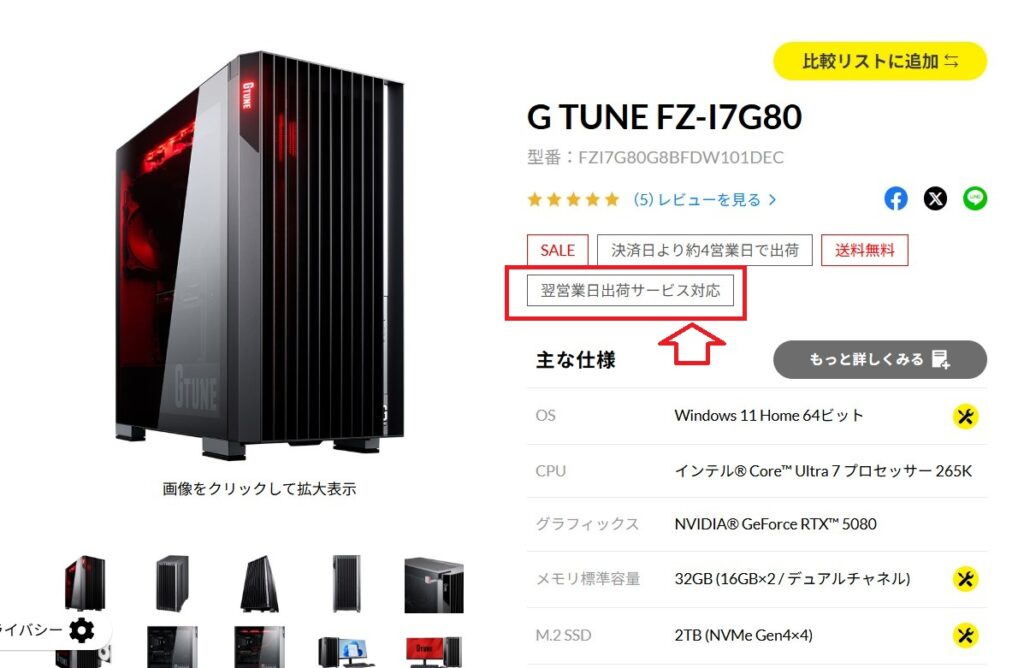Click the SALE tag
This screenshot has width=1024, height=668.
pos(558,250)
